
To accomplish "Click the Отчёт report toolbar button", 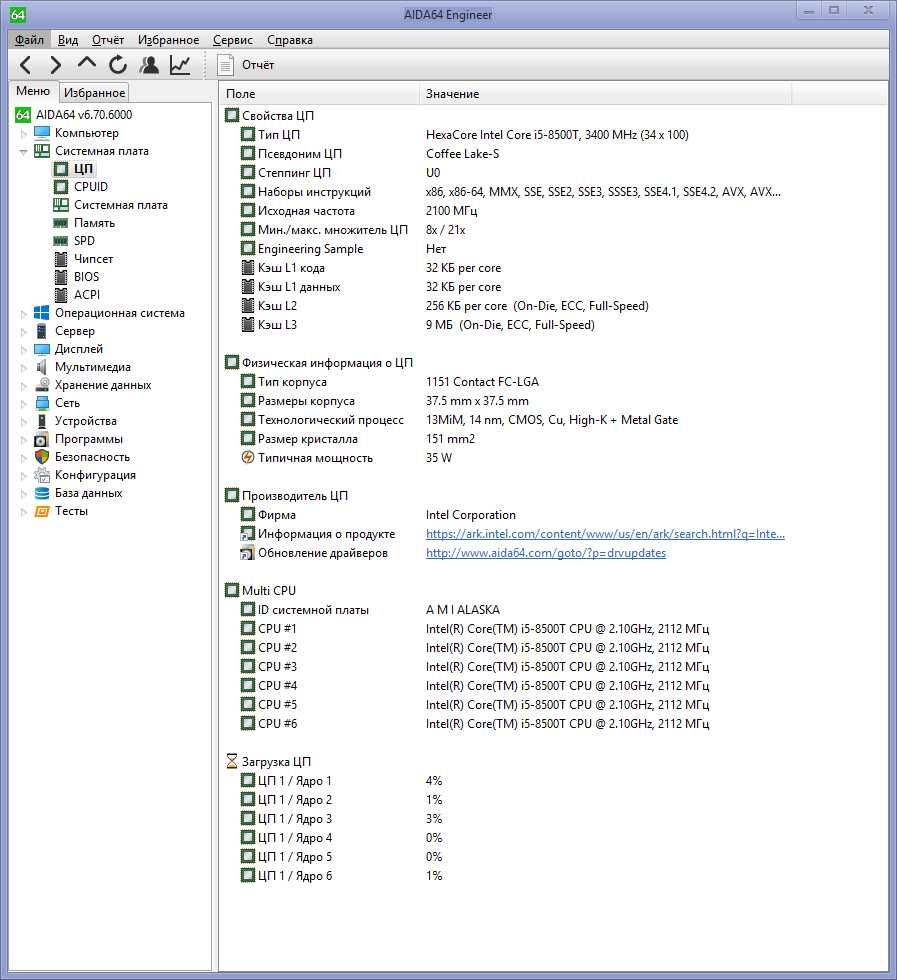I will pyautogui.click(x=246, y=65).
